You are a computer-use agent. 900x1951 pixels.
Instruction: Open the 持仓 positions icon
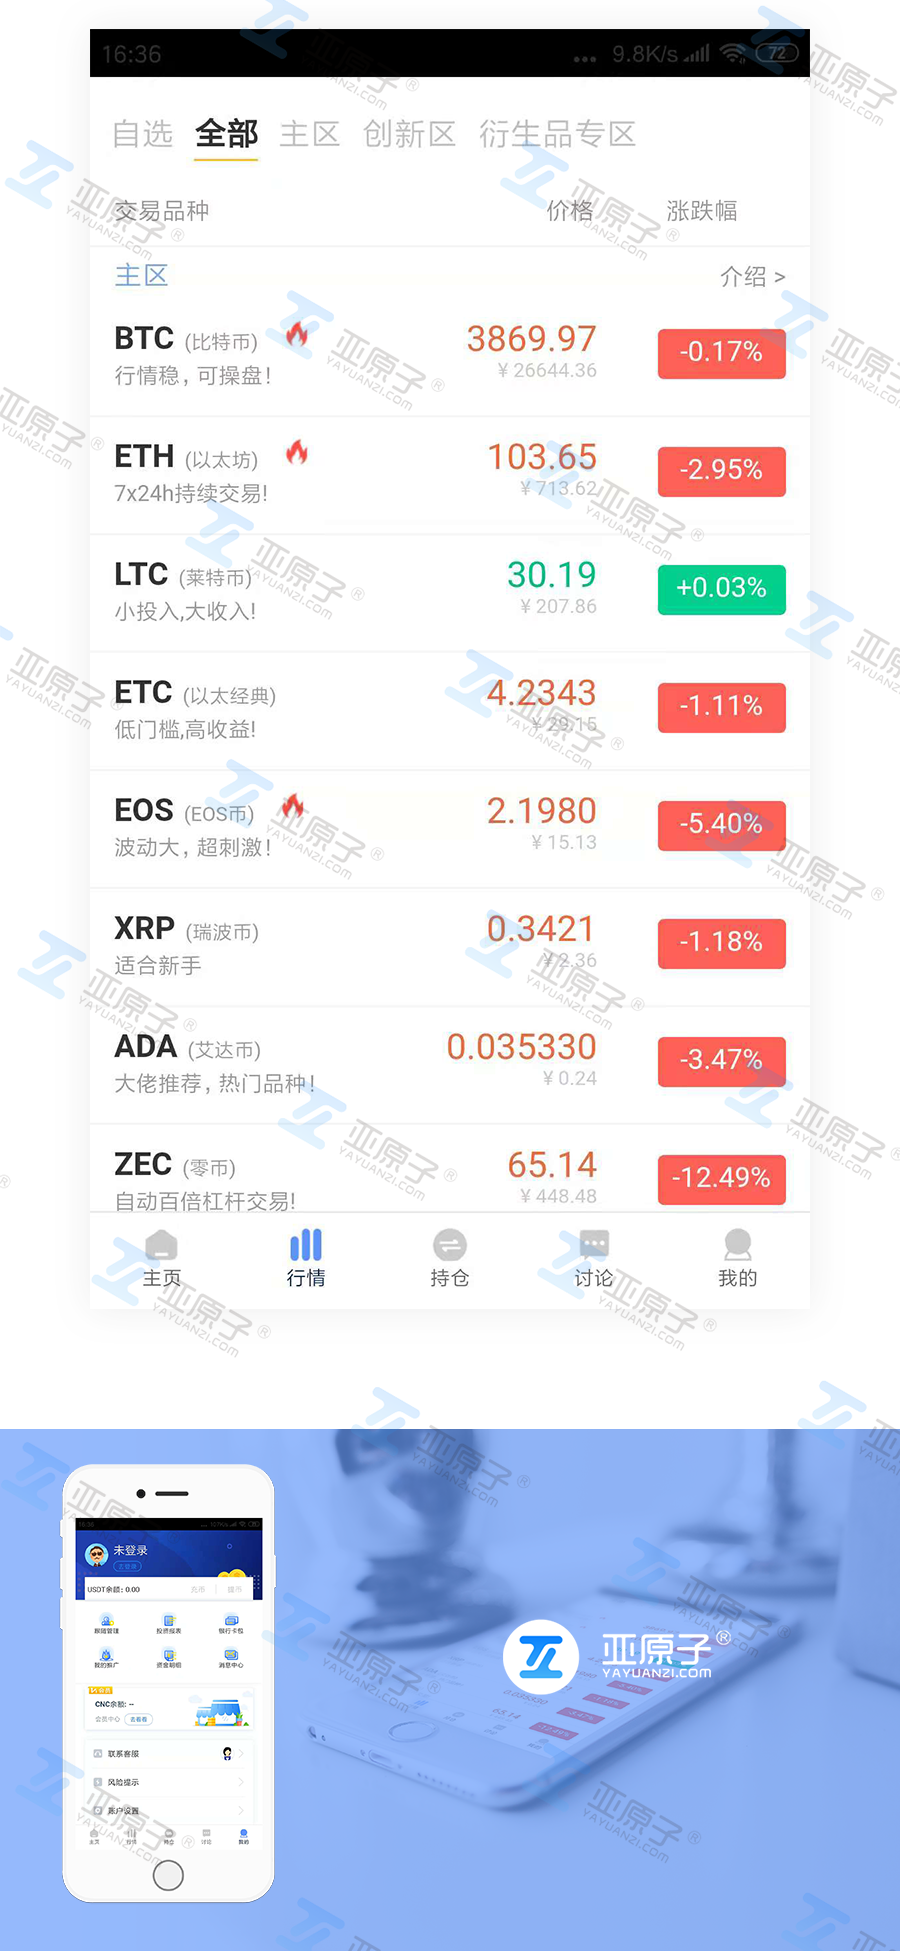point(450,1246)
